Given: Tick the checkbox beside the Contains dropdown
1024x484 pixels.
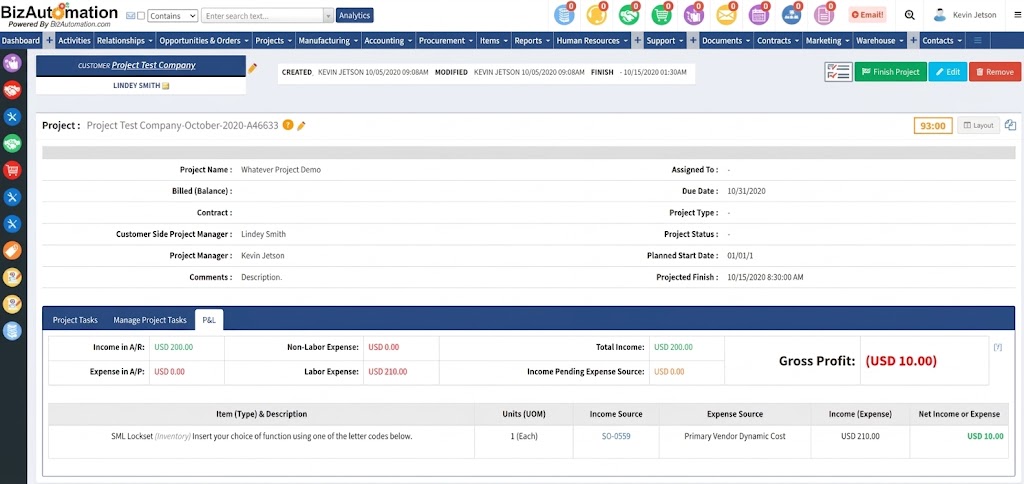Looking at the screenshot, I should (x=140, y=16).
